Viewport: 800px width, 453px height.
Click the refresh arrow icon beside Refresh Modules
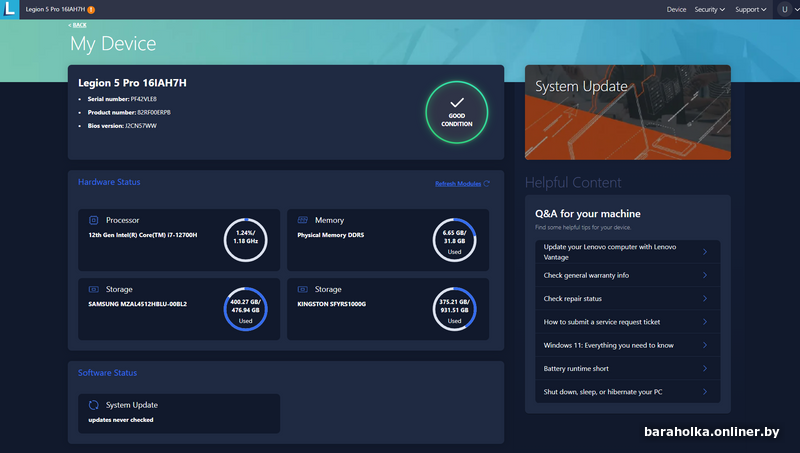coord(487,184)
